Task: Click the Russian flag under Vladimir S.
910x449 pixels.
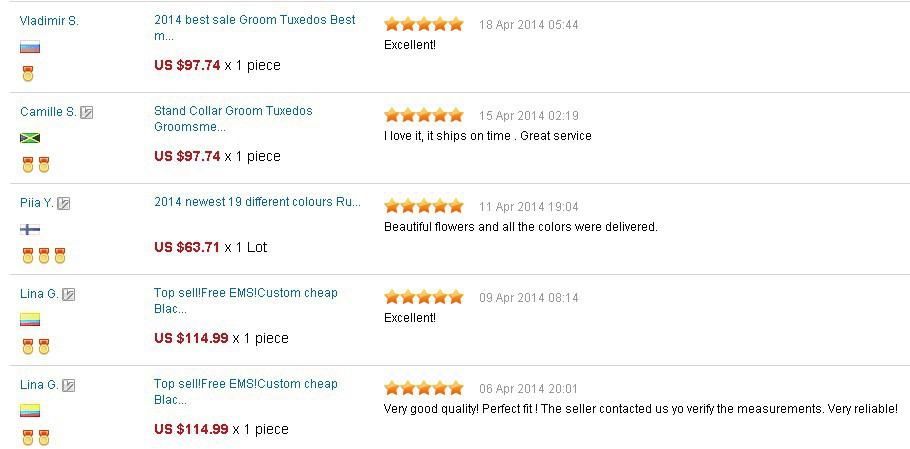Action: 30,47
